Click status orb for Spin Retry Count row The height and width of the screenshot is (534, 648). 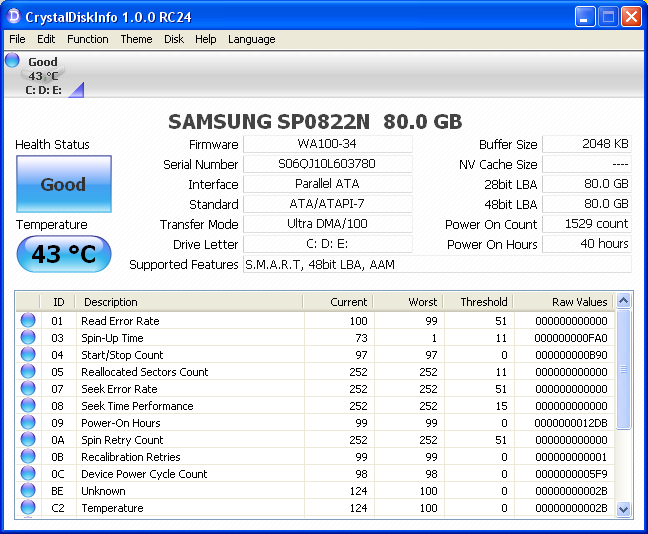point(28,439)
